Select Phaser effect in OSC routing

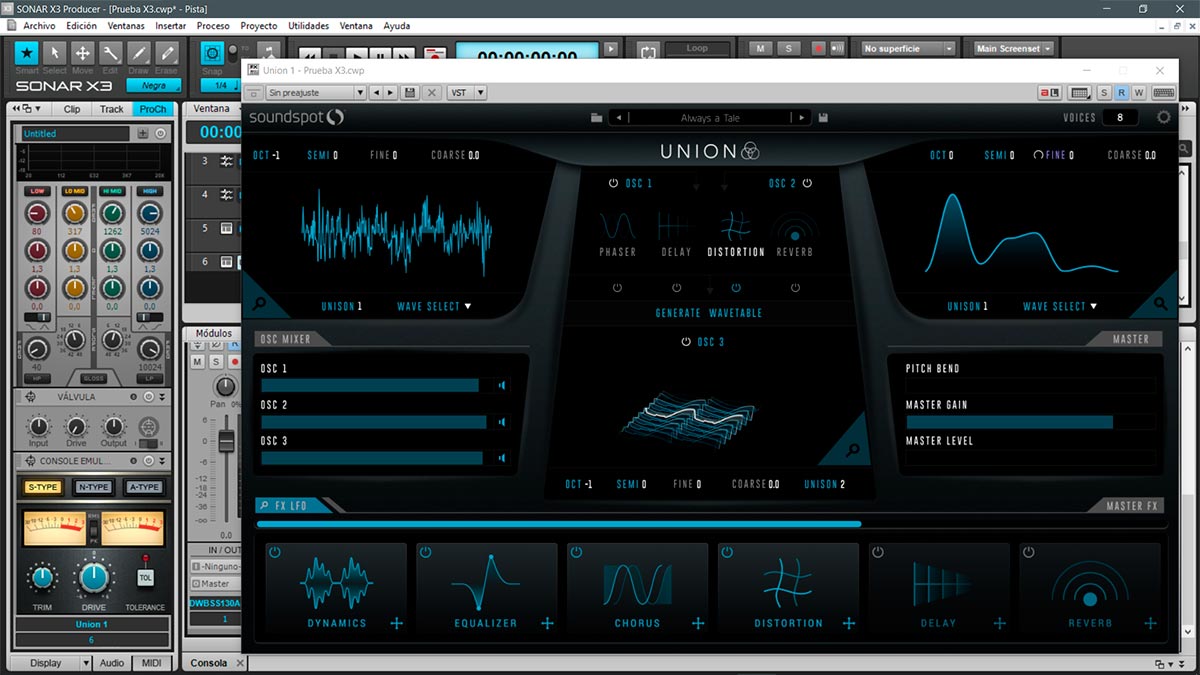[618, 234]
